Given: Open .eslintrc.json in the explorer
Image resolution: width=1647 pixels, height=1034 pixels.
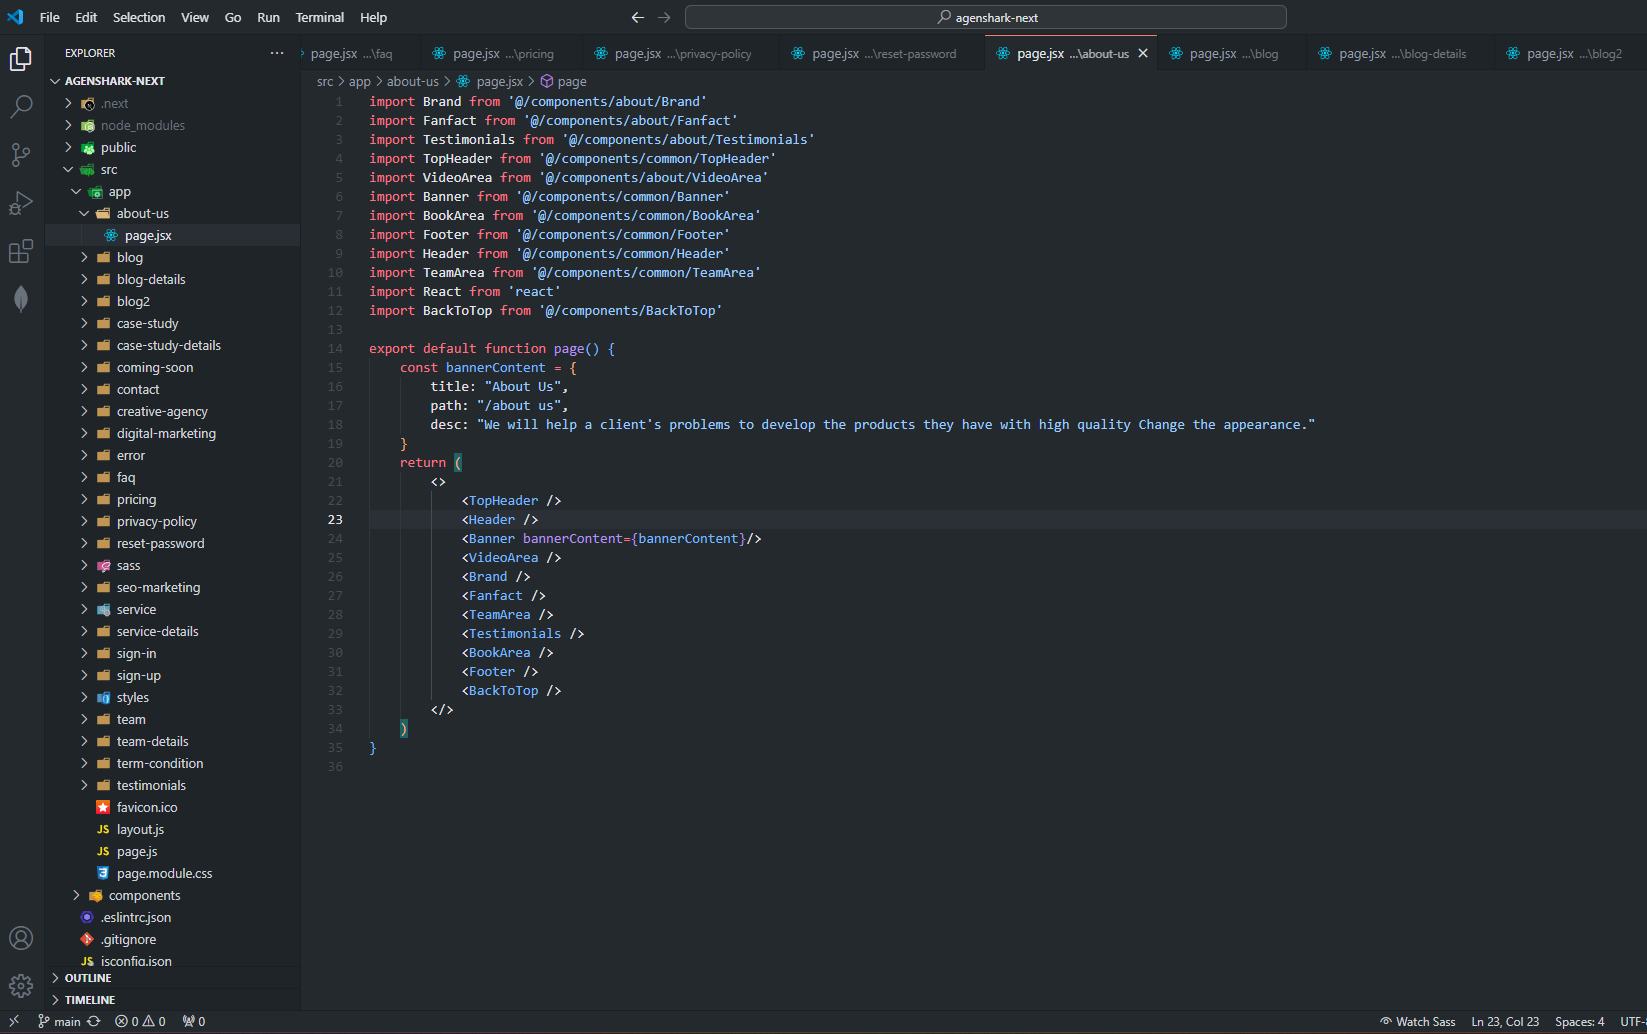Looking at the screenshot, I should coord(136,917).
